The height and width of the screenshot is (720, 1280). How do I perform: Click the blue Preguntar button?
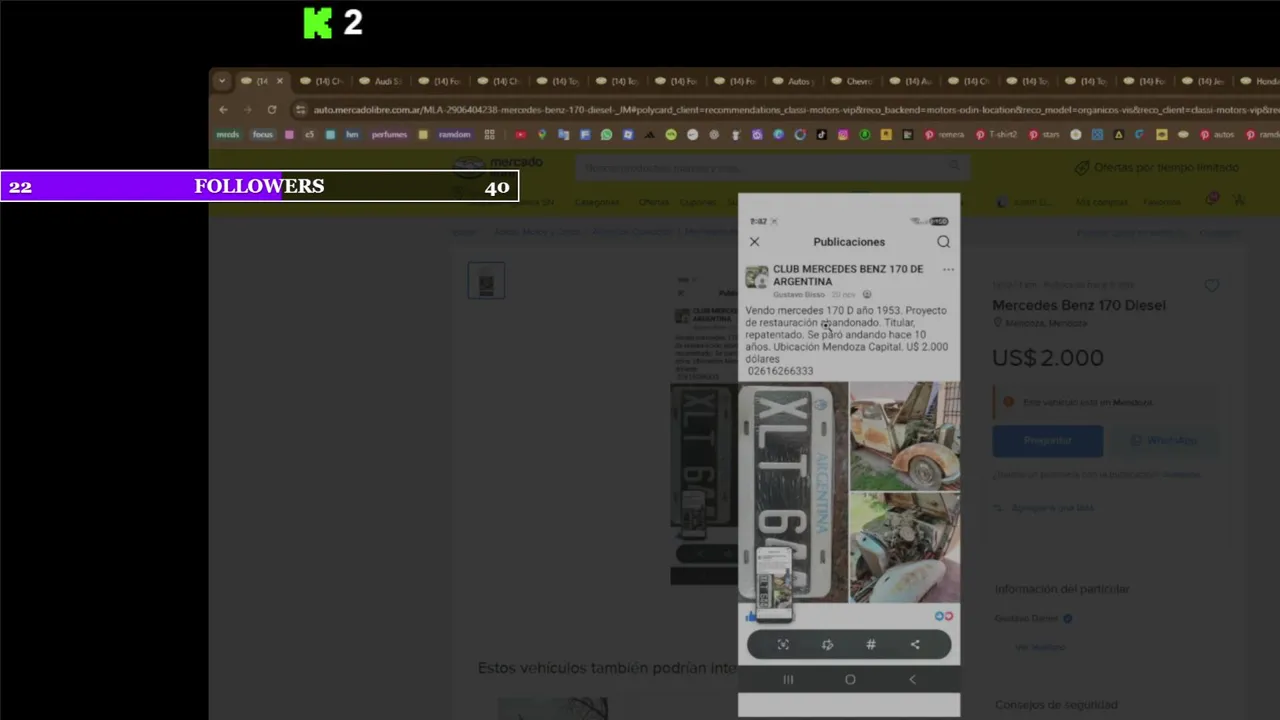[1048, 440]
